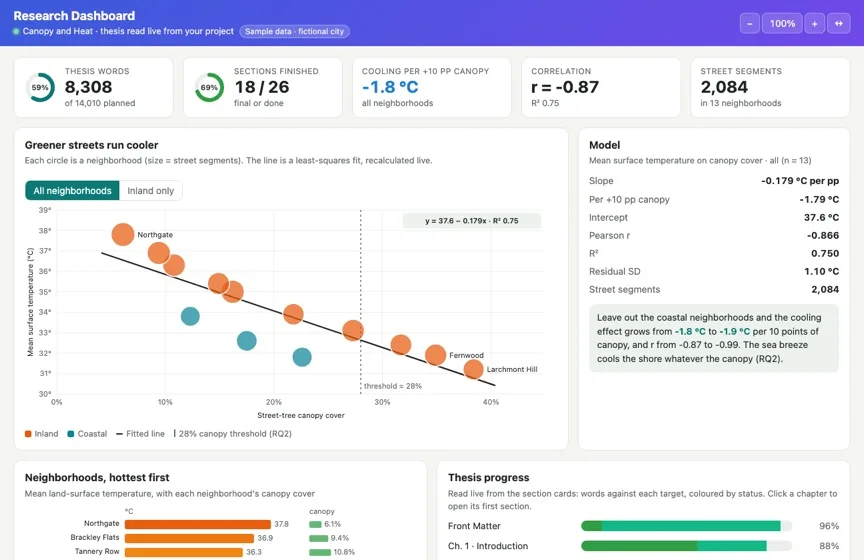Click the Northgate circle on scatter plot

[123, 234]
